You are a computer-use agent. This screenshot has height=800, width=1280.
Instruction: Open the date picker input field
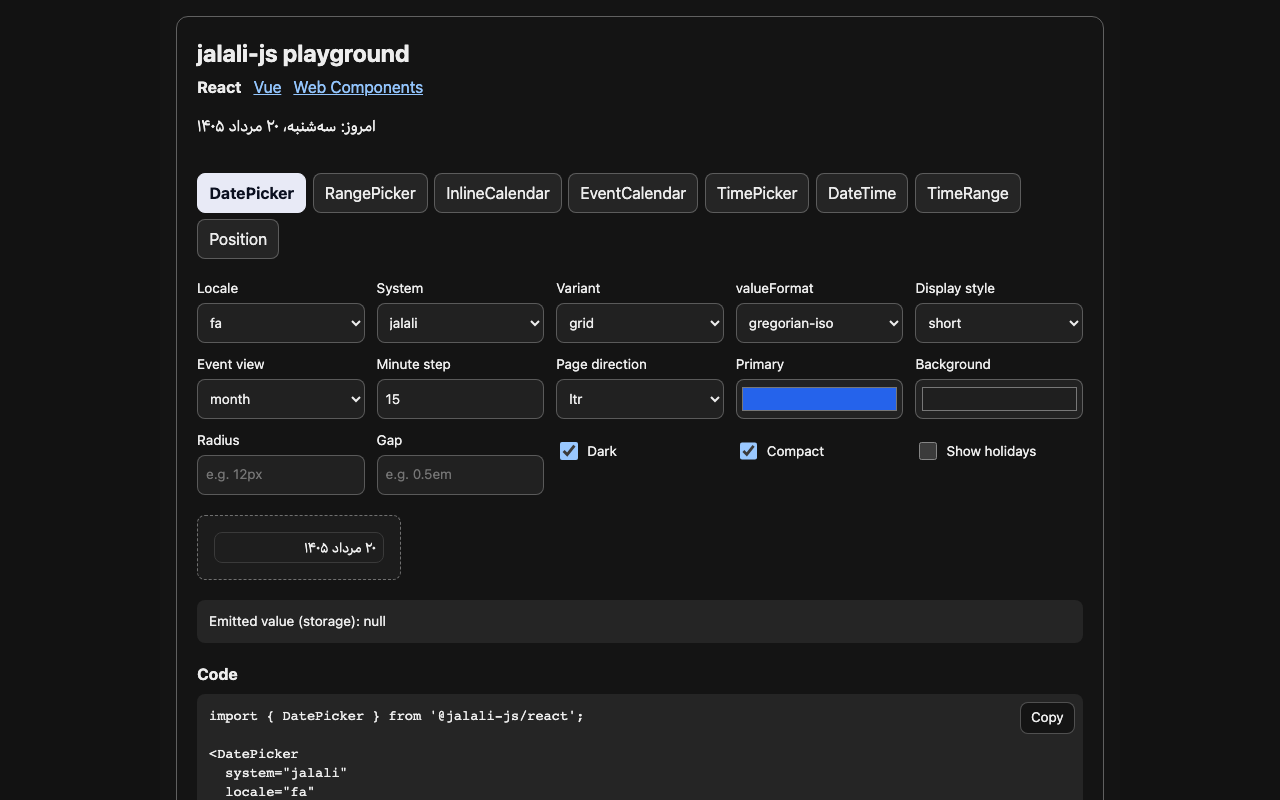[x=299, y=547]
